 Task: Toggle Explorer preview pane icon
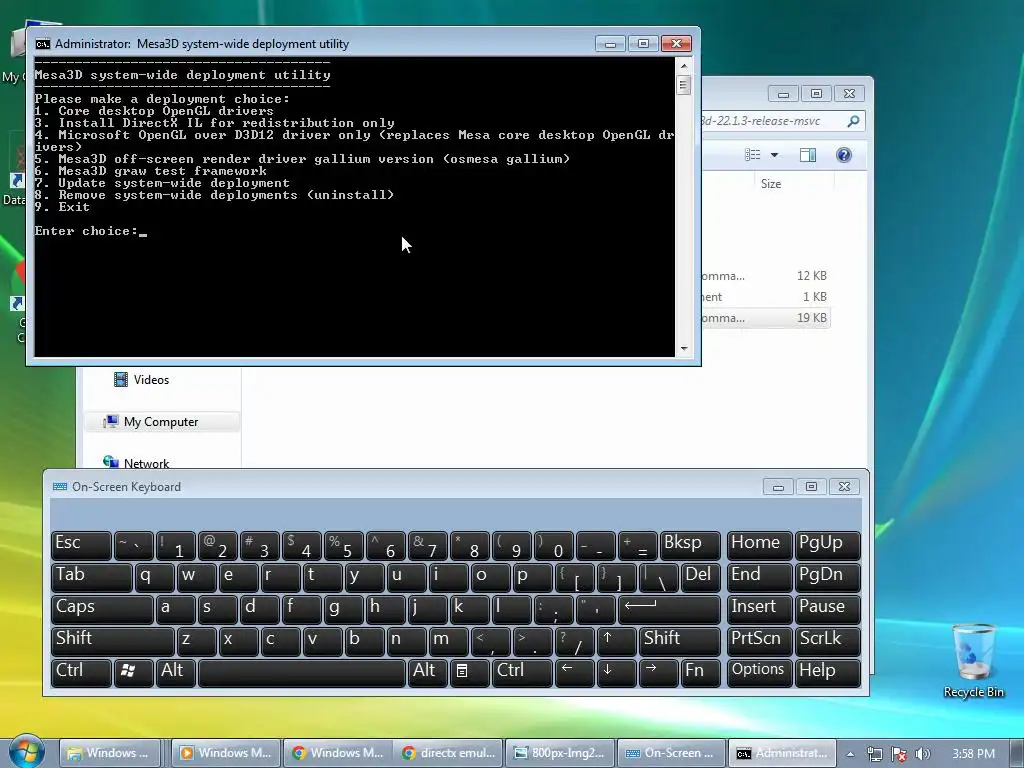(x=808, y=155)
